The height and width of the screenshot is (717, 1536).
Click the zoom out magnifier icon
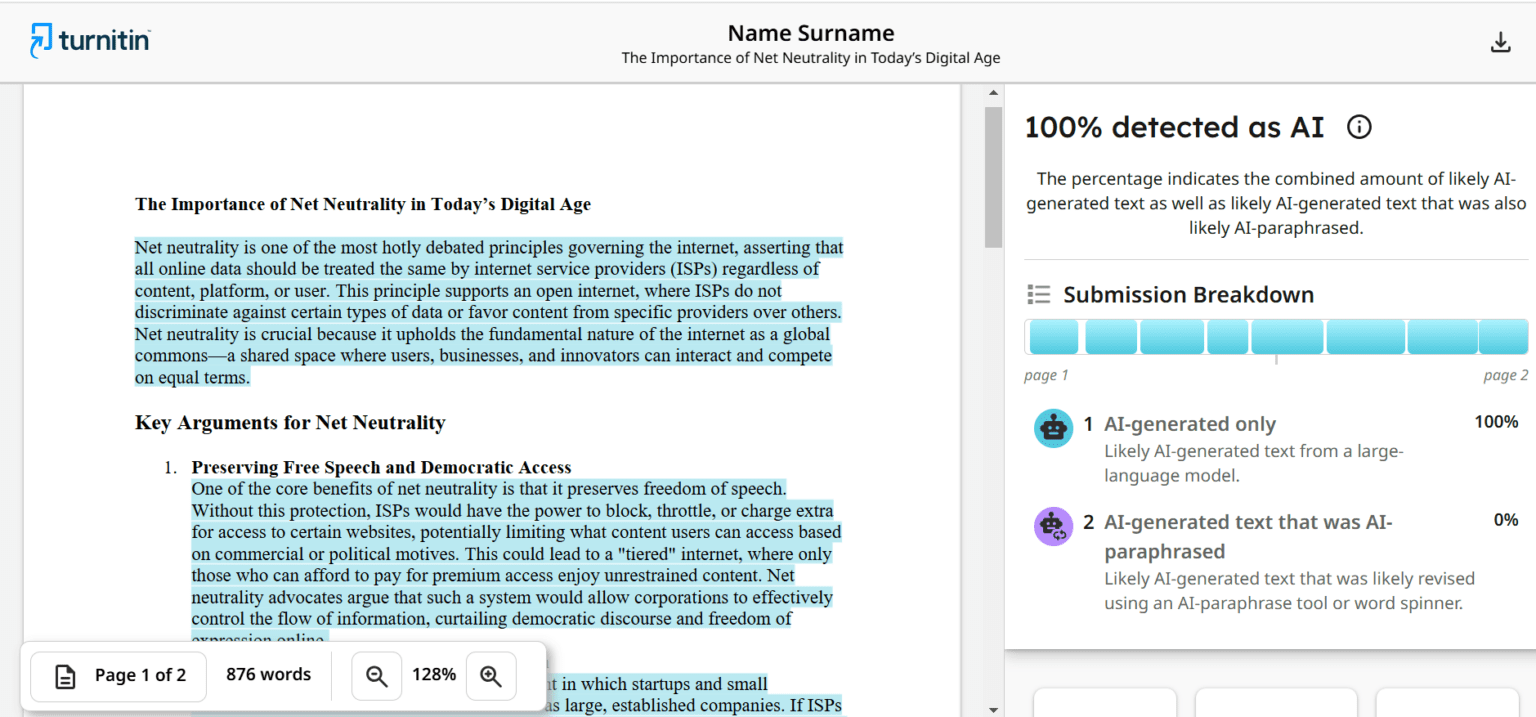tap(377, 676)
